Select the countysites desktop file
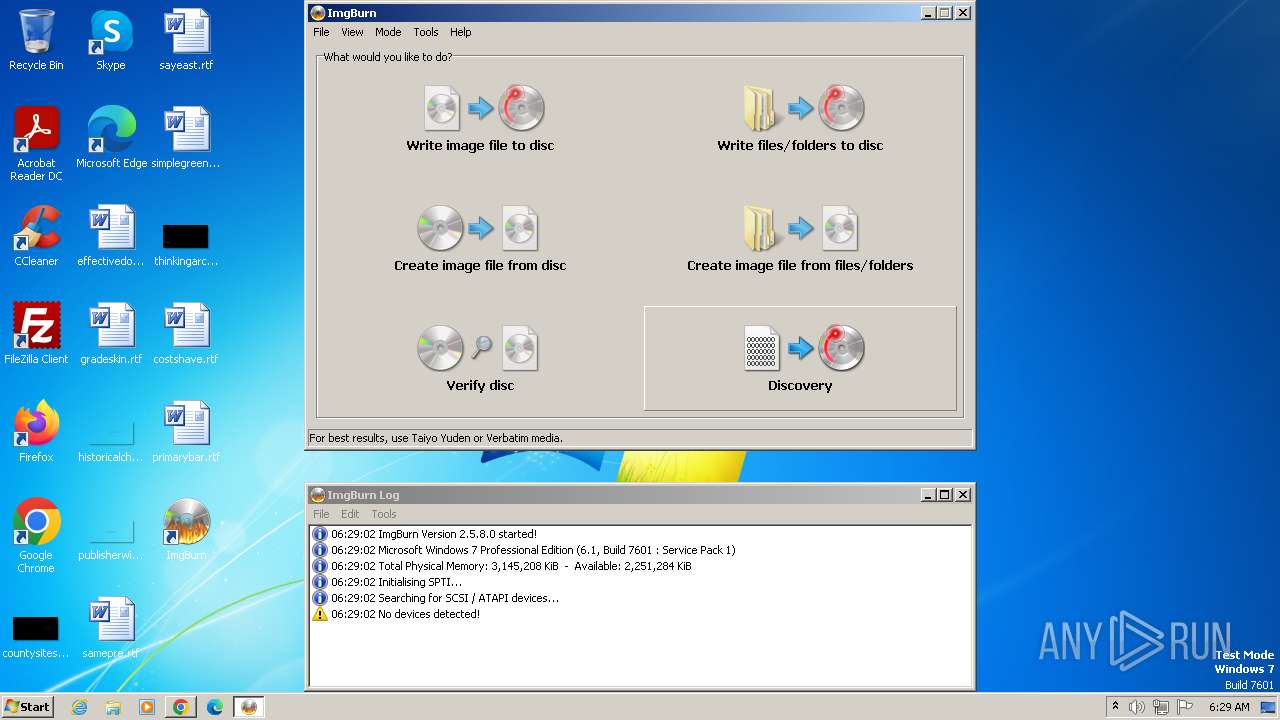Viewport: 1280px width, 720px height. coord(36,637)
